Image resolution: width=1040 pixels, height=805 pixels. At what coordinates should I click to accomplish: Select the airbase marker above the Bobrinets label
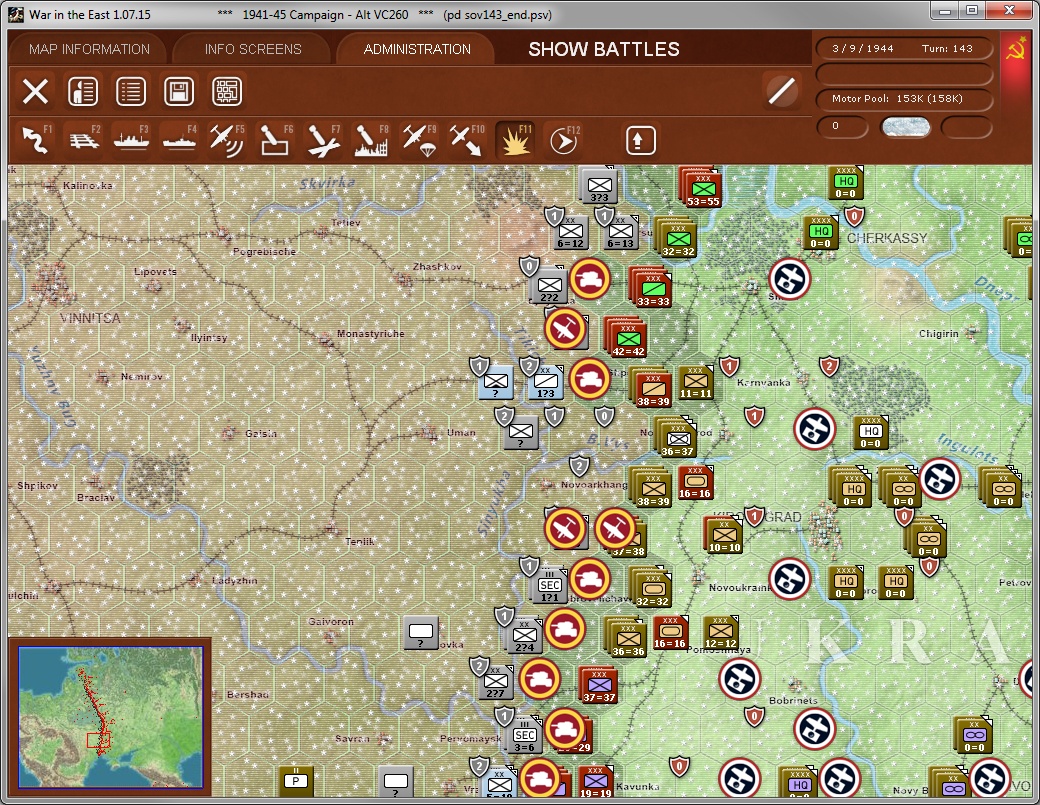coord(740,679)
